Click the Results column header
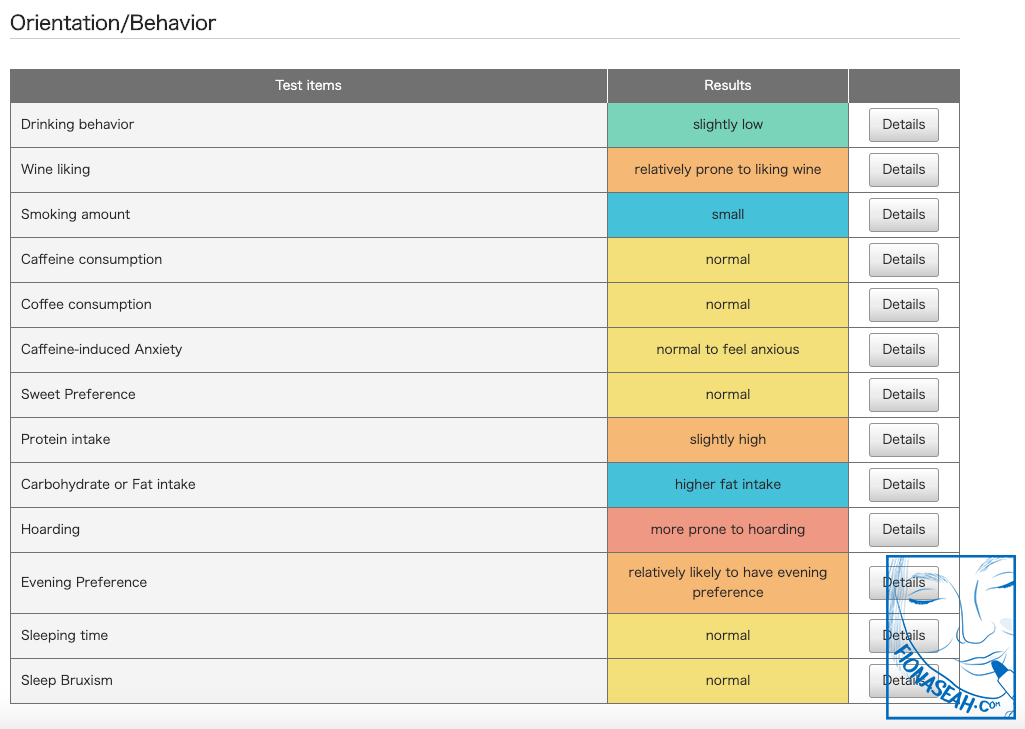 pos(727,86)
